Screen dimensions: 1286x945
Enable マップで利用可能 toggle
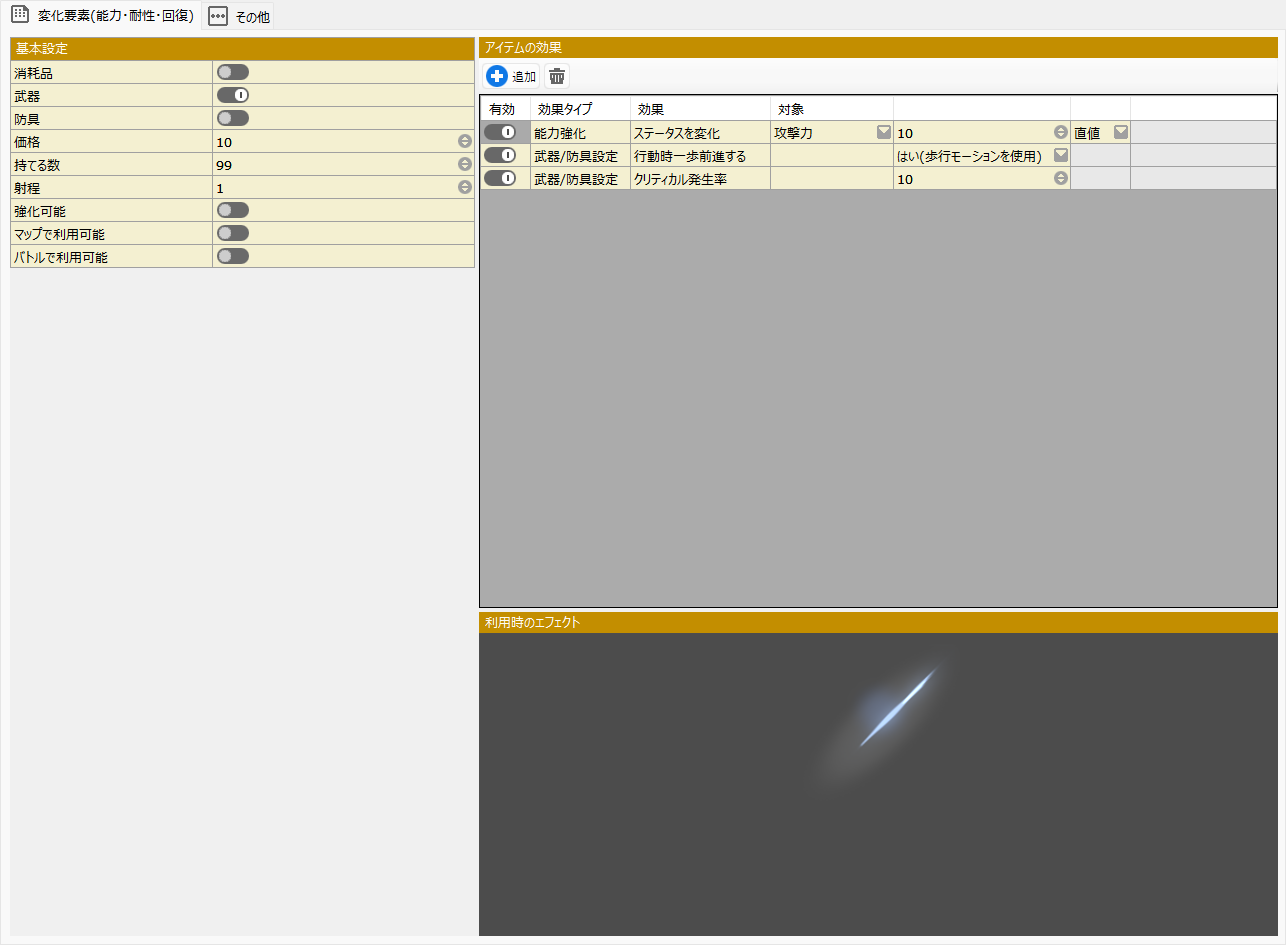click(x=233, y=233)
